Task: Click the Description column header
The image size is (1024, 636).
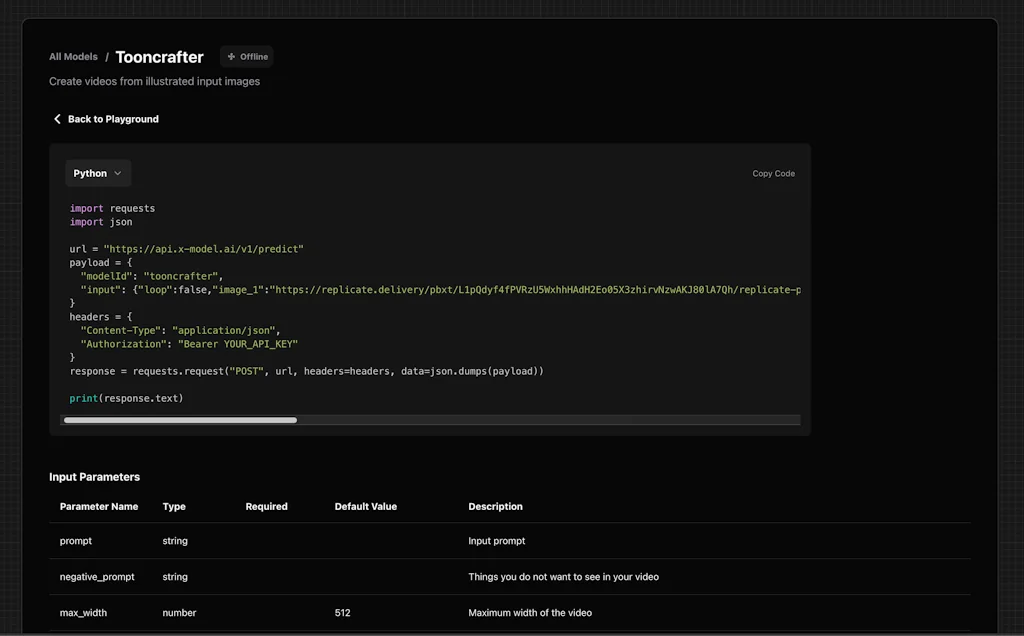Action: [x=495, y=506]
